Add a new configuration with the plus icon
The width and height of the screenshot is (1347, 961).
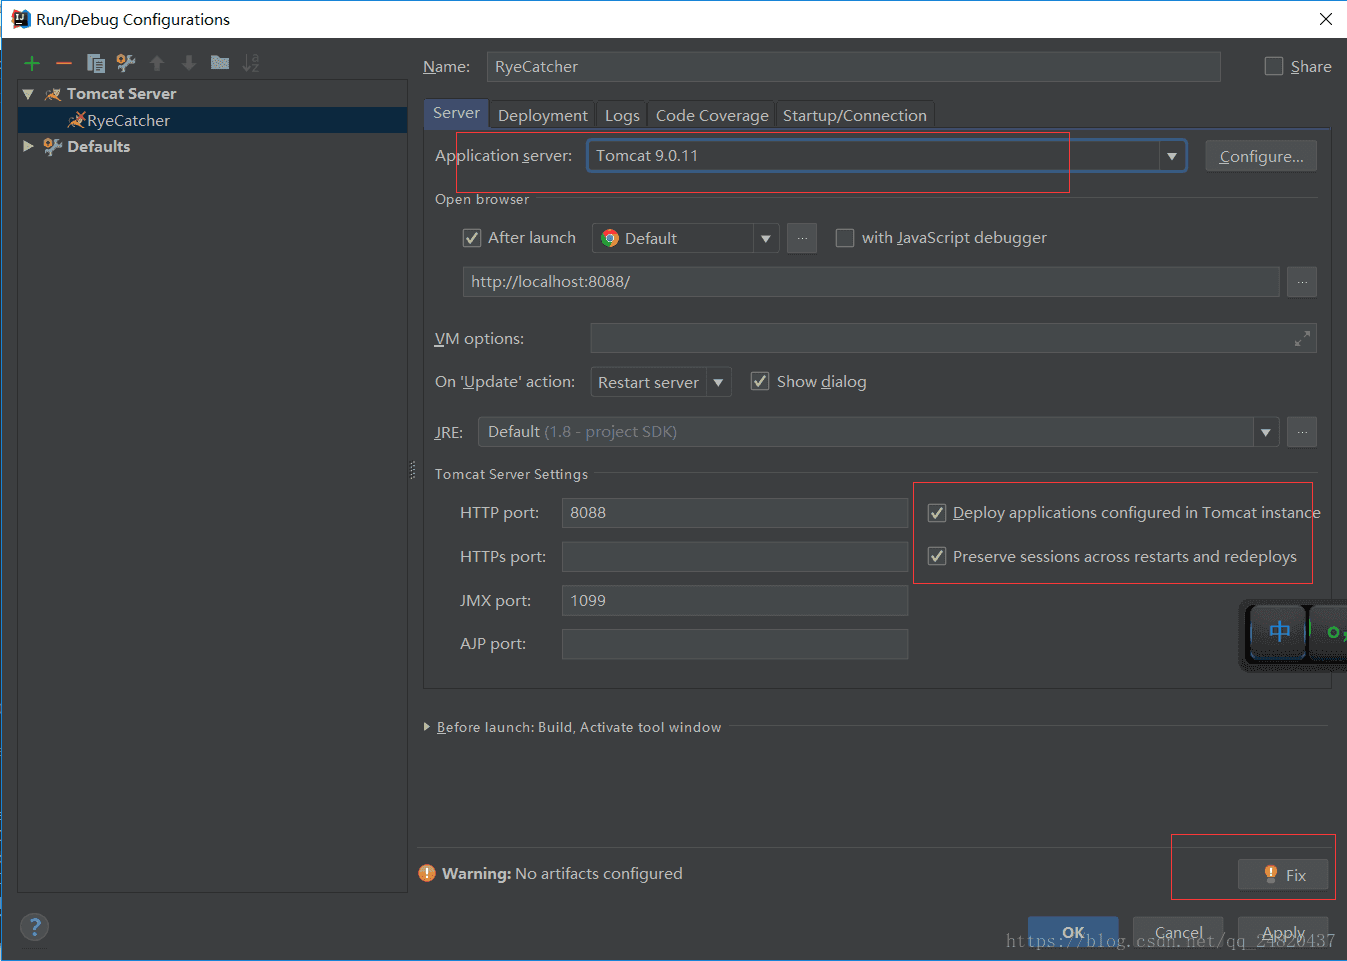tap(32, 63)
